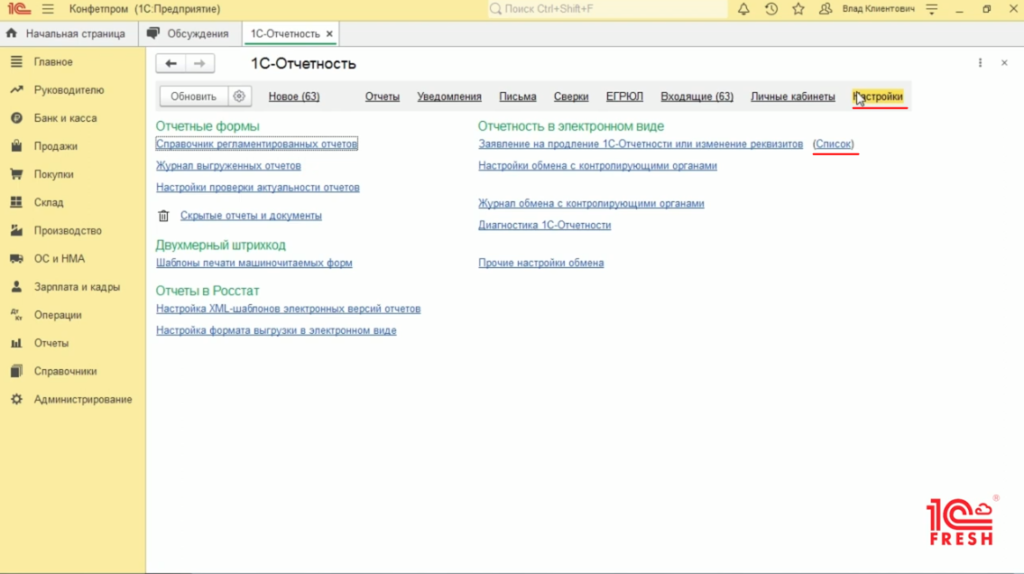The width and height of the screenshot is (1024, 574).
Task: Open Заявление на продление 1С-Отчетности link
Action: coord(641,144)
